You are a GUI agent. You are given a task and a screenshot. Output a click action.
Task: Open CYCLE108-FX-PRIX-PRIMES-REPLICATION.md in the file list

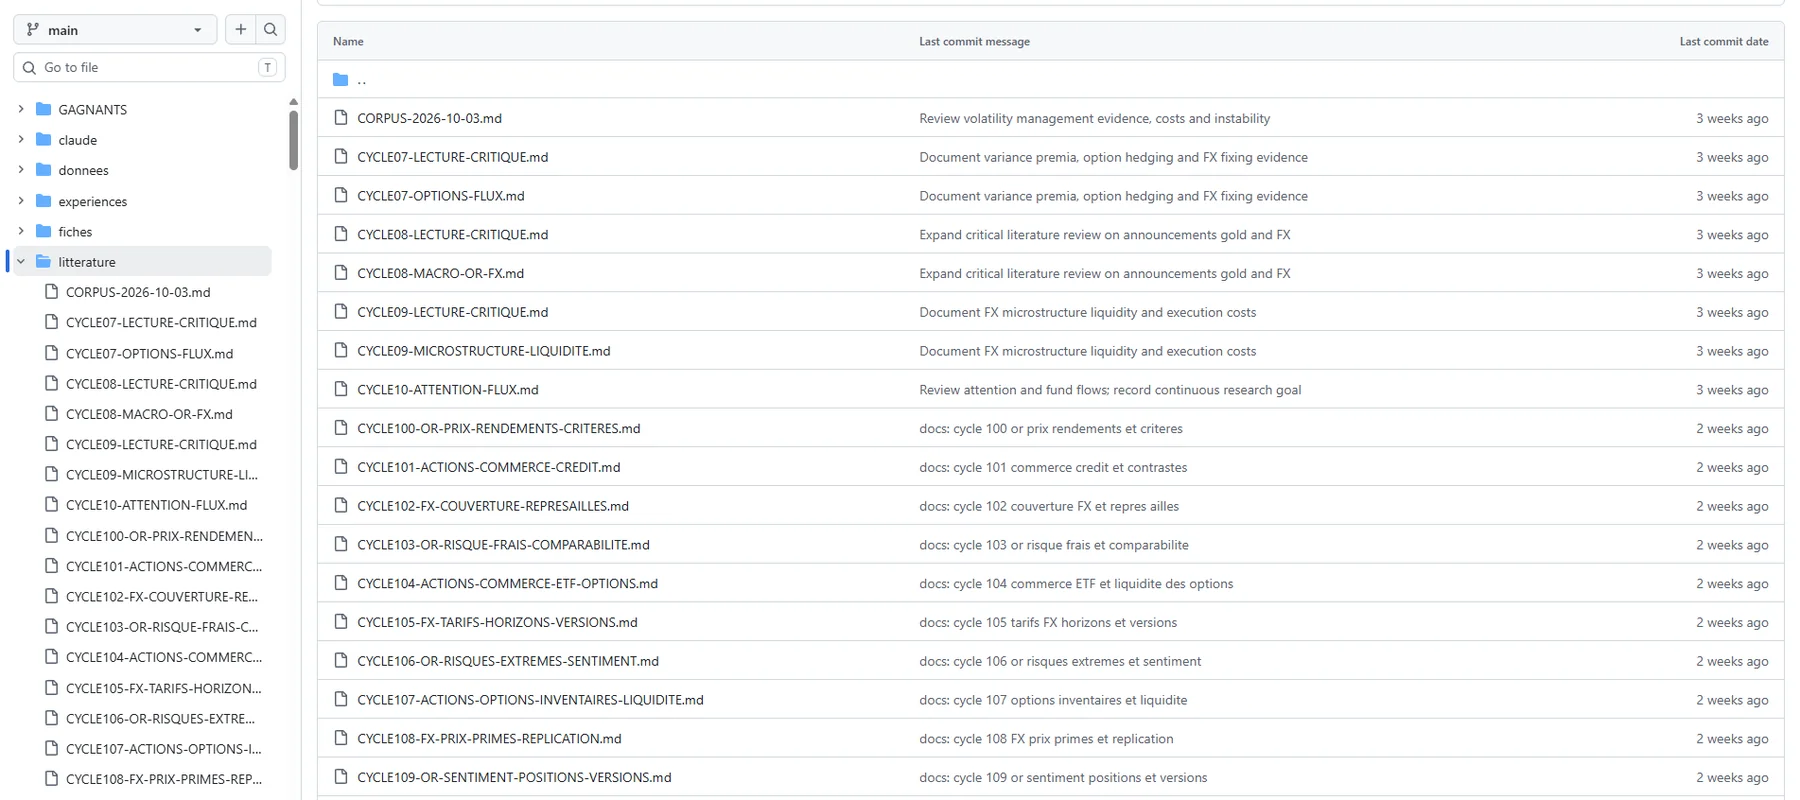[x=489, y=739]
